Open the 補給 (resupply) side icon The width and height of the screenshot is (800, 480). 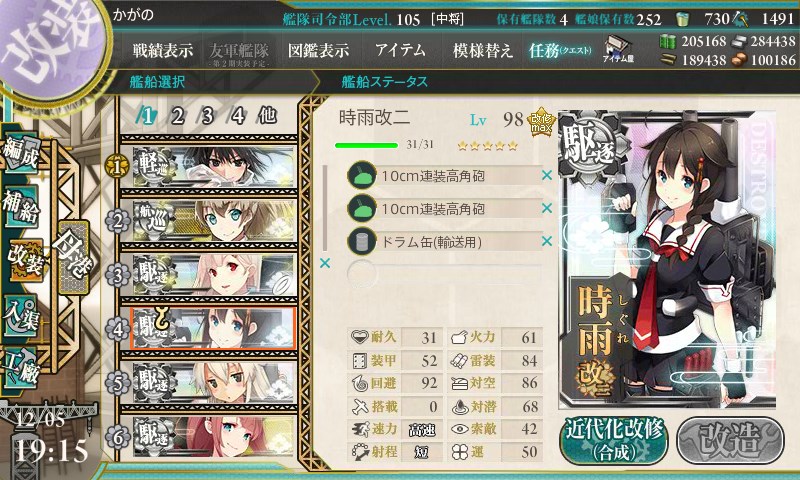pos(21,206)
